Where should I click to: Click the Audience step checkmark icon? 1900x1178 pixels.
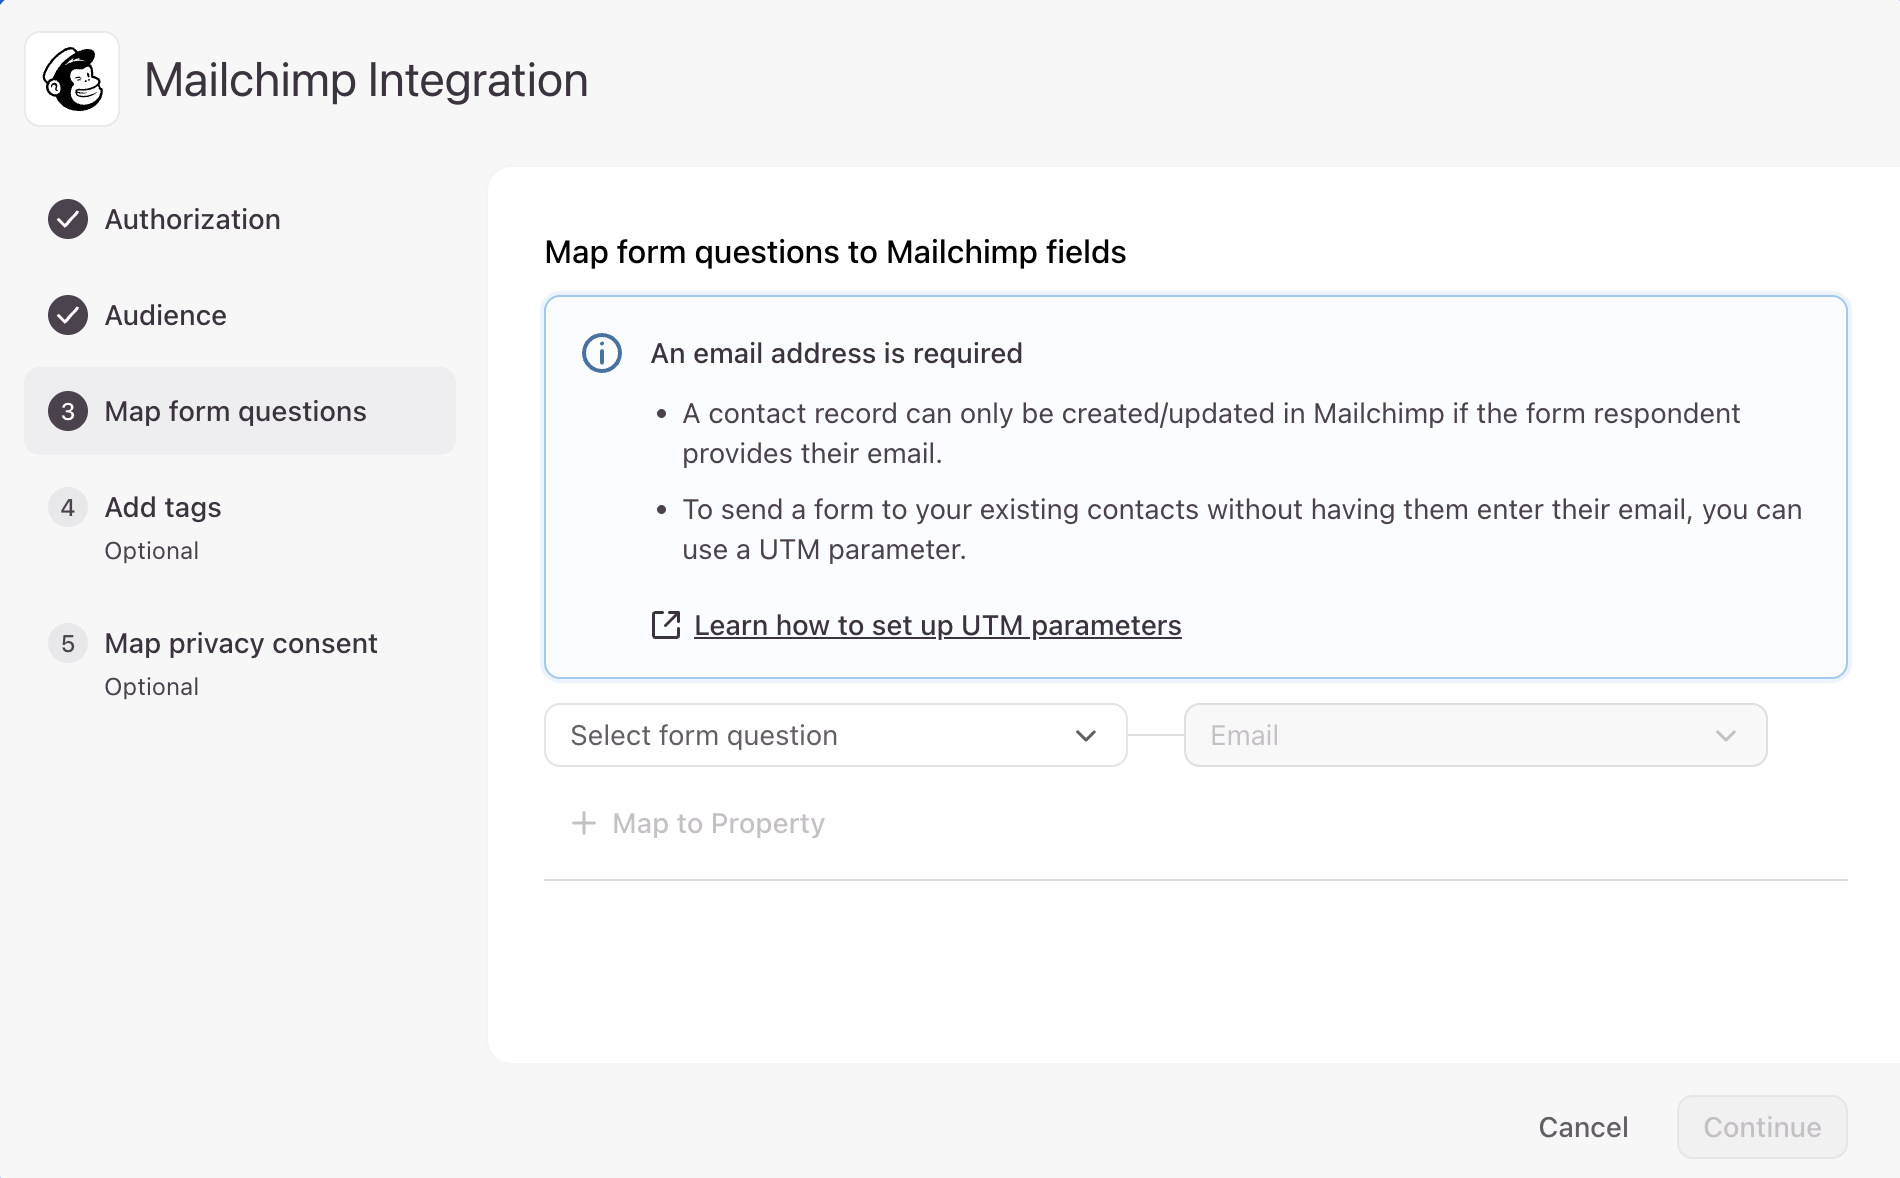[68, 315]
